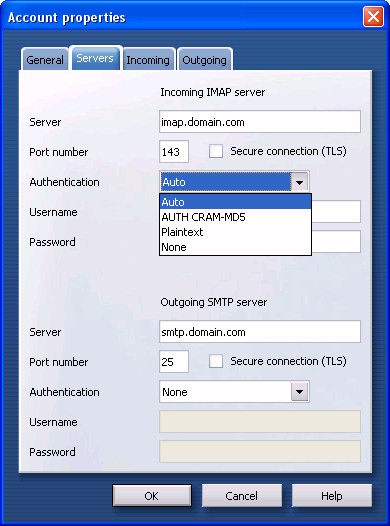This screenshot has height=526, width=390.
Task: Click the OK button
Action: [152, 495]
